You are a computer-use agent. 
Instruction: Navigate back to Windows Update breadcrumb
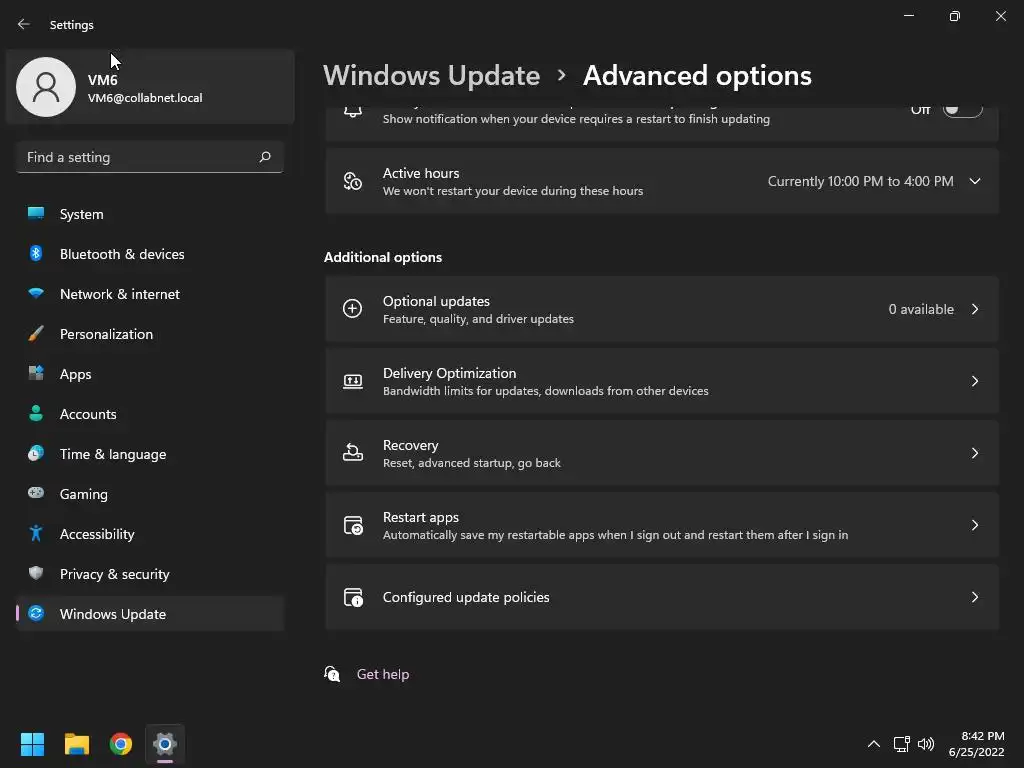(431, 76)
